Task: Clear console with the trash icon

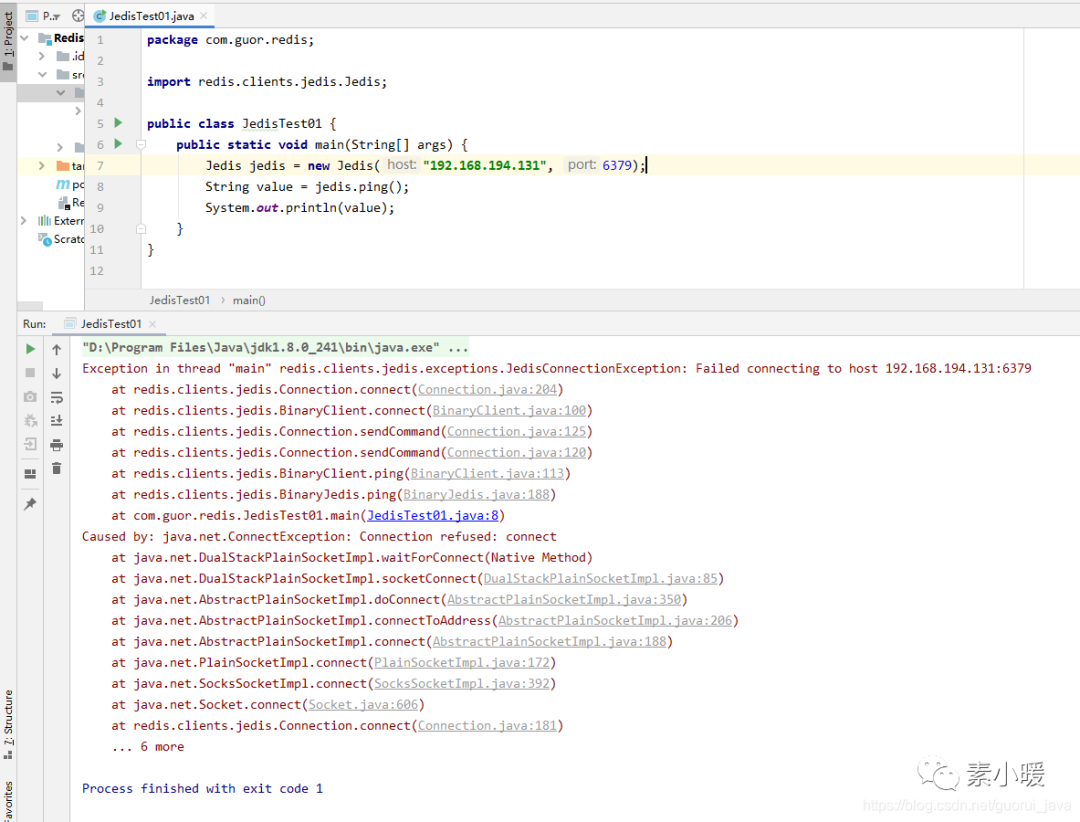Action: [56, 469]
